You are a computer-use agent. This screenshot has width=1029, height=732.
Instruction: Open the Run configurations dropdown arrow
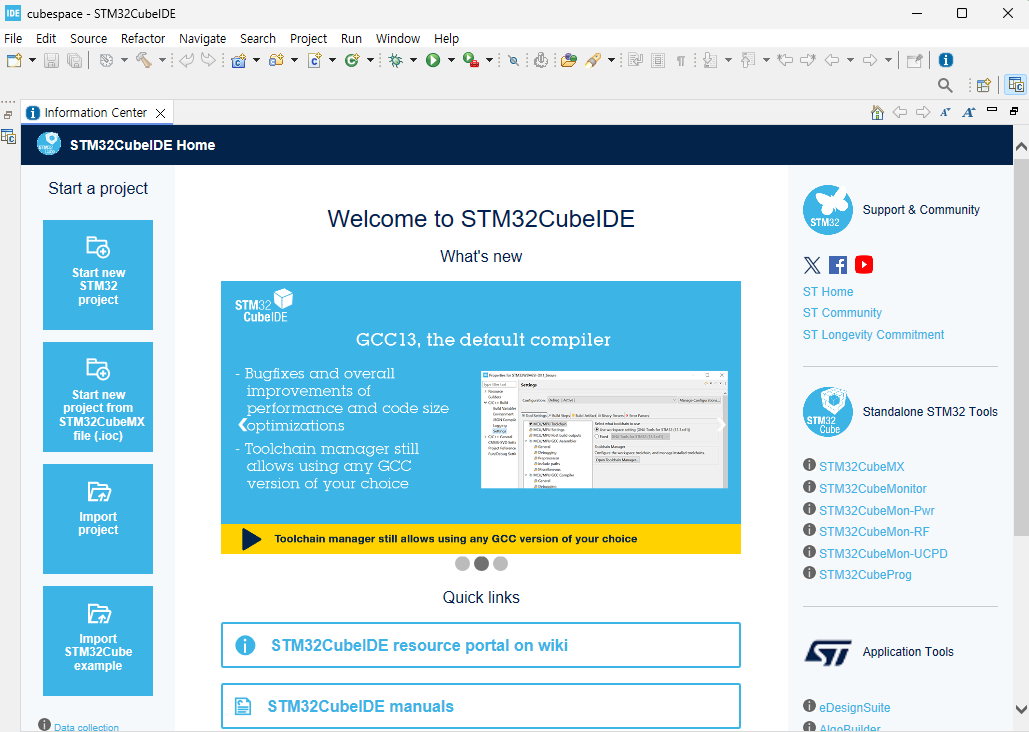click(451, 60)
